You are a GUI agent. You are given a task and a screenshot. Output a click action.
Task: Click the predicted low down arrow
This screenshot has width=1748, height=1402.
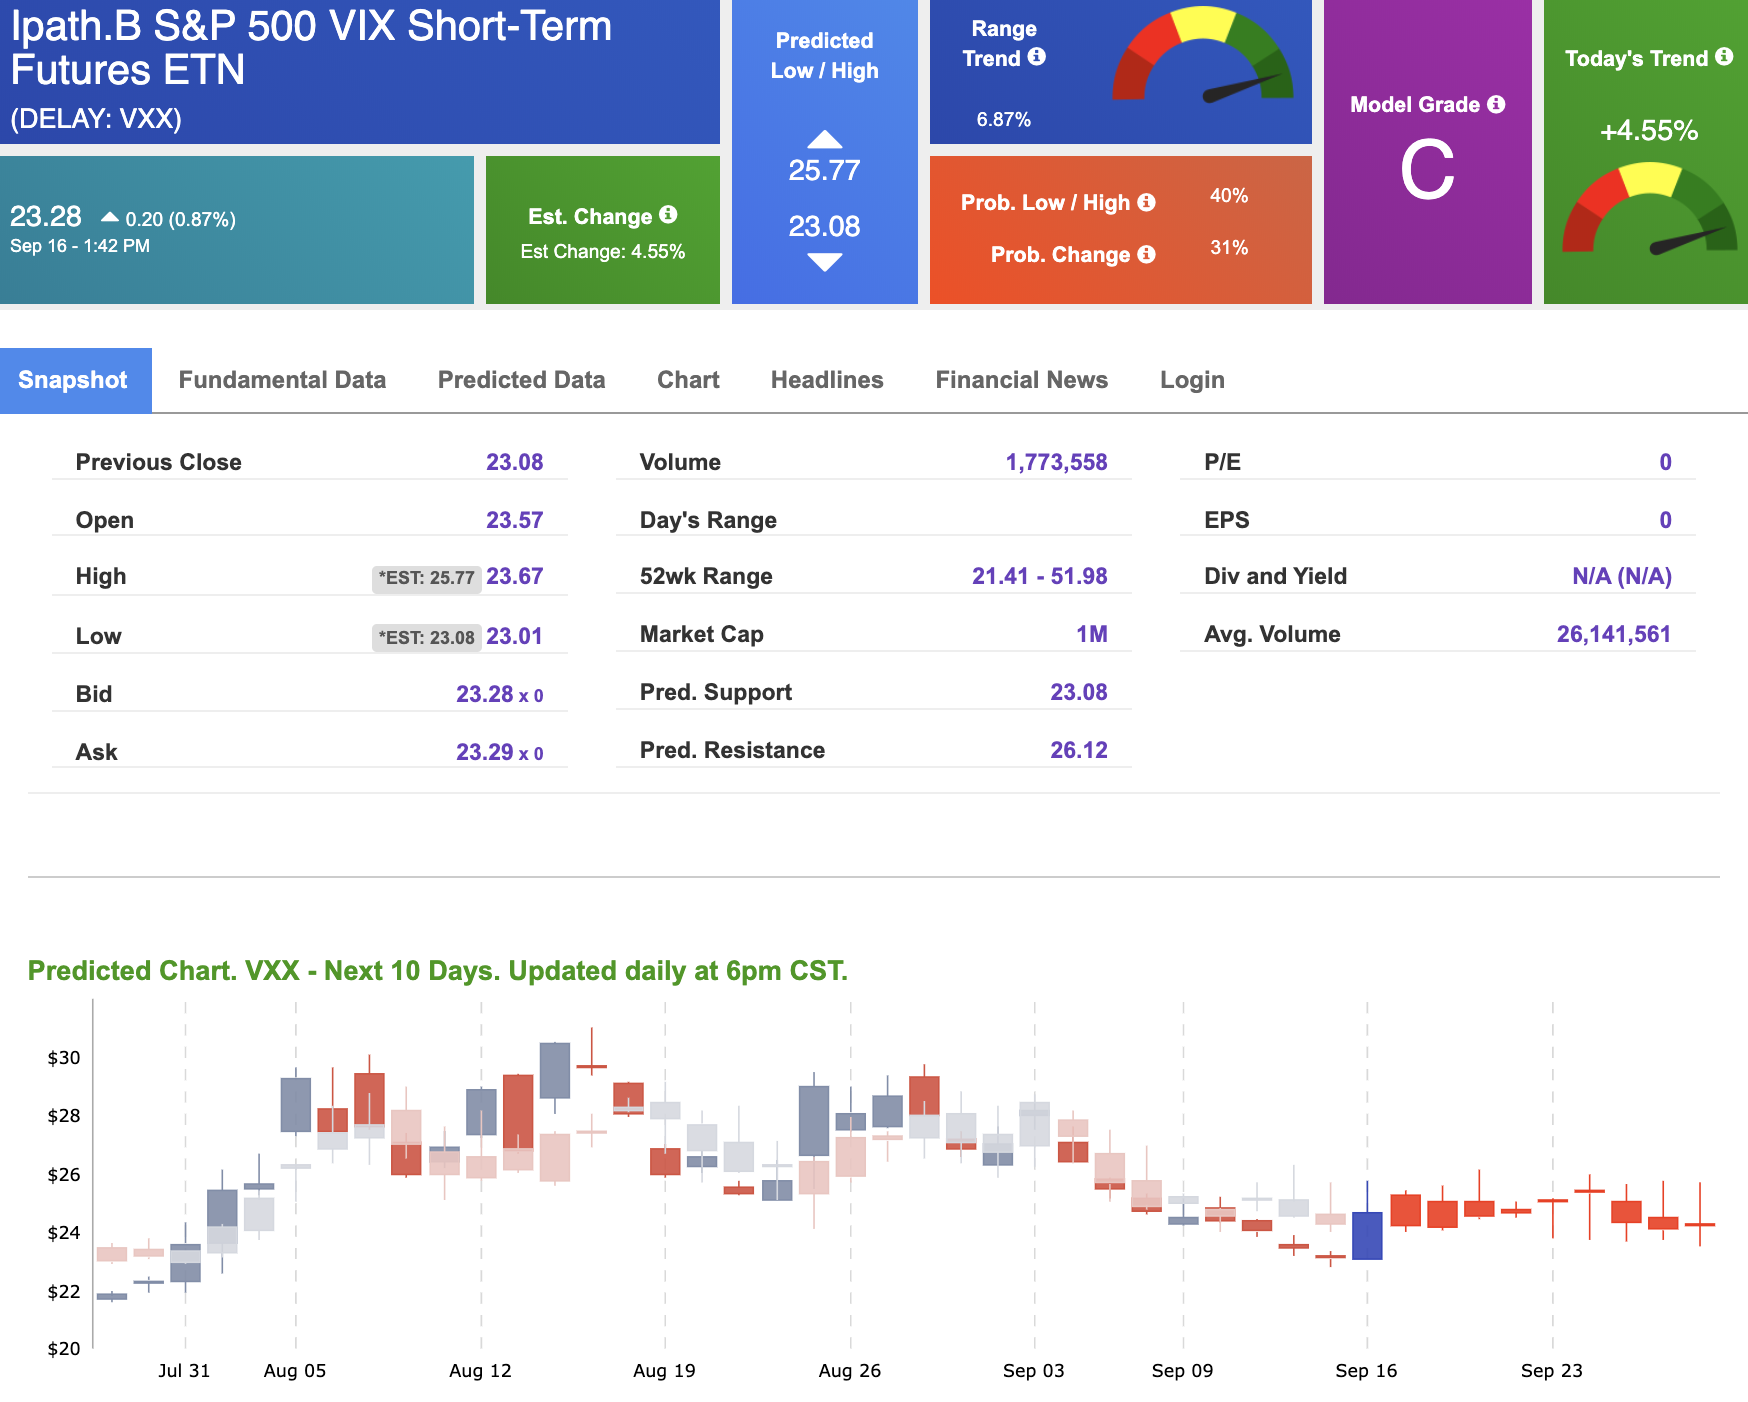coord(825,263)
